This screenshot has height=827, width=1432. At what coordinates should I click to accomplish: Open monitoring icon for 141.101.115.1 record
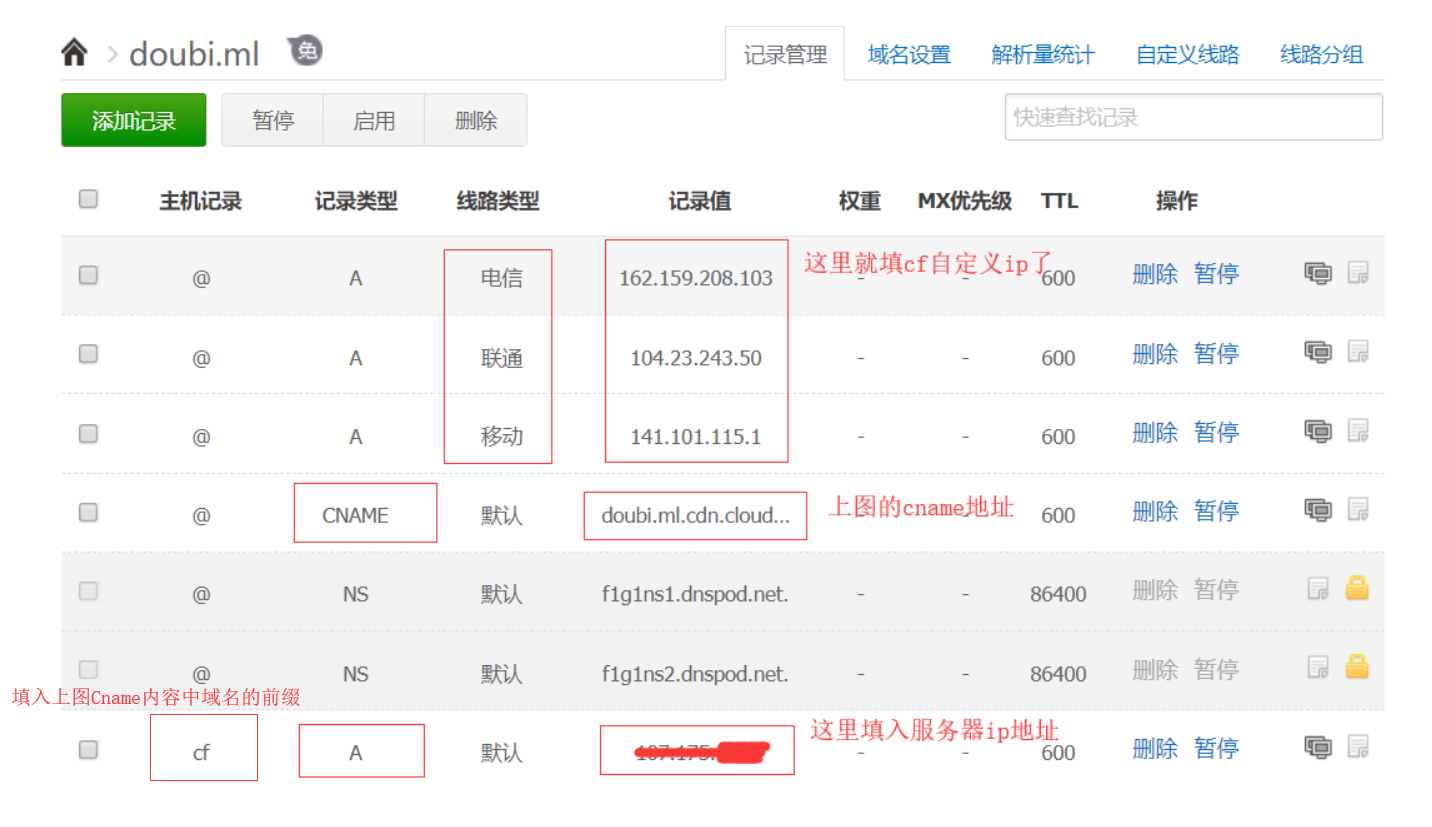pyautogui.click(x=1318, y=430)
